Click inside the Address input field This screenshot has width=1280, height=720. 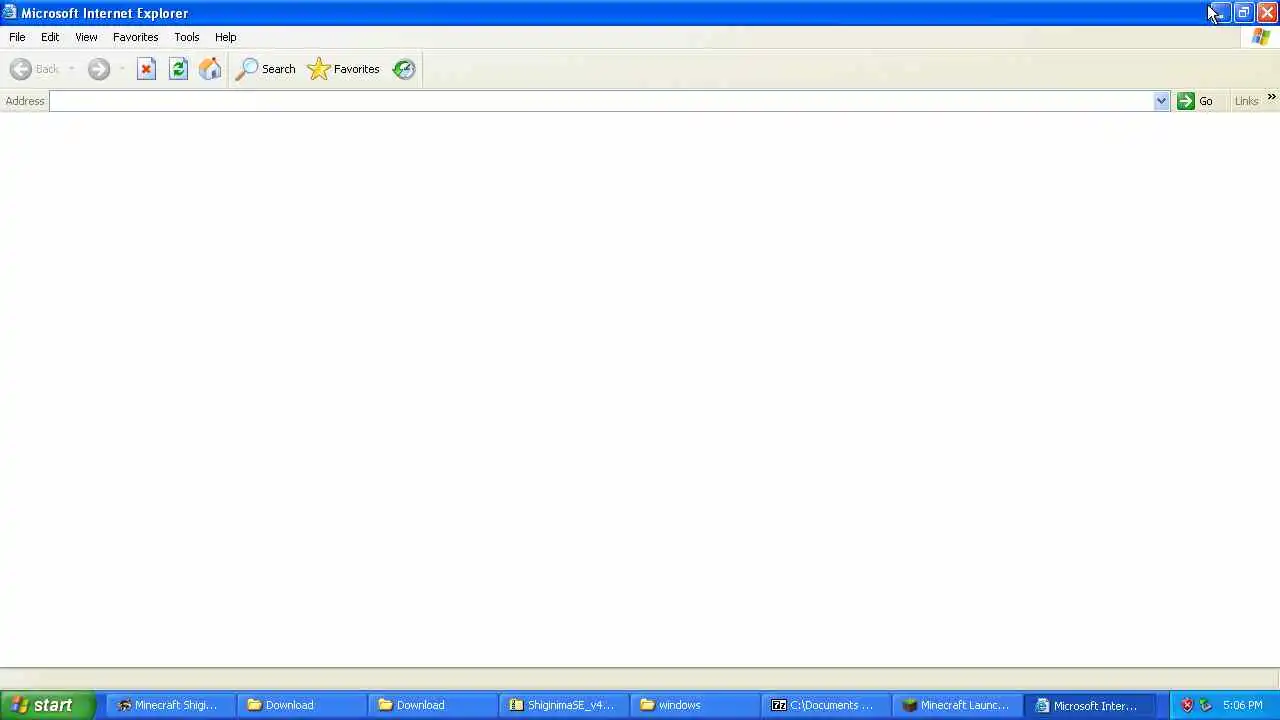pyautogui.click(x=601, y=101)
